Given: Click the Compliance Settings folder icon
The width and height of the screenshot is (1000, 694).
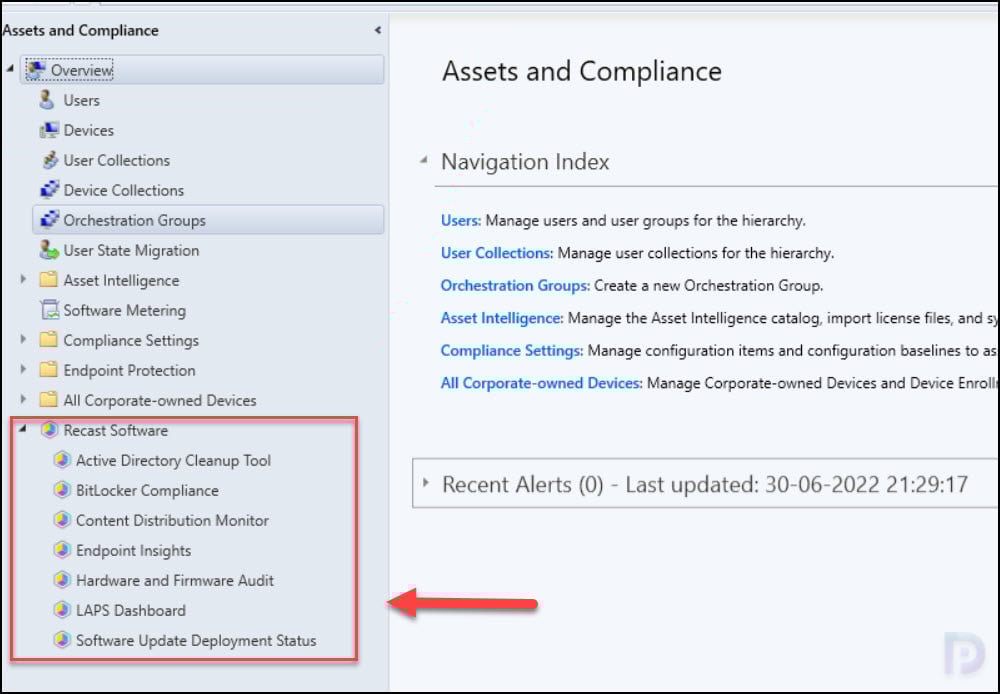Looking at the screenshot, I should point(48,340).
